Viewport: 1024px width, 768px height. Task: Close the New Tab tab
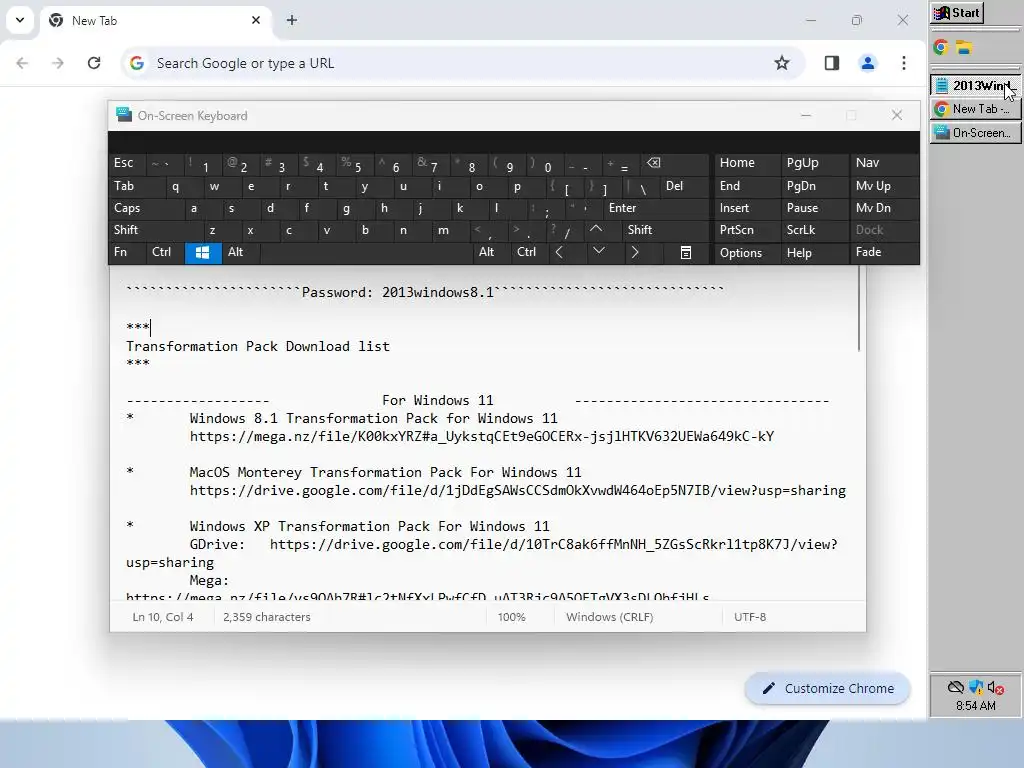click(x=256, y=20)
